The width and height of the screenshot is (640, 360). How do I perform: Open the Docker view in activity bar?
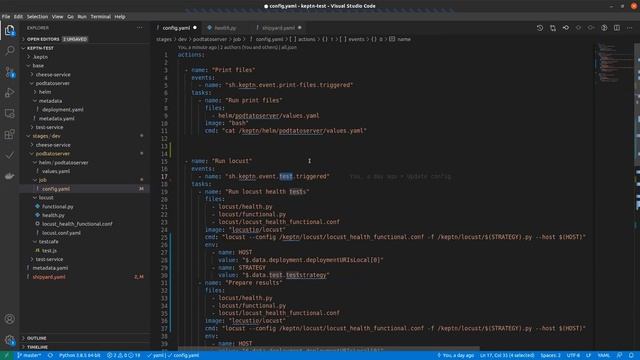pos(9,176)
